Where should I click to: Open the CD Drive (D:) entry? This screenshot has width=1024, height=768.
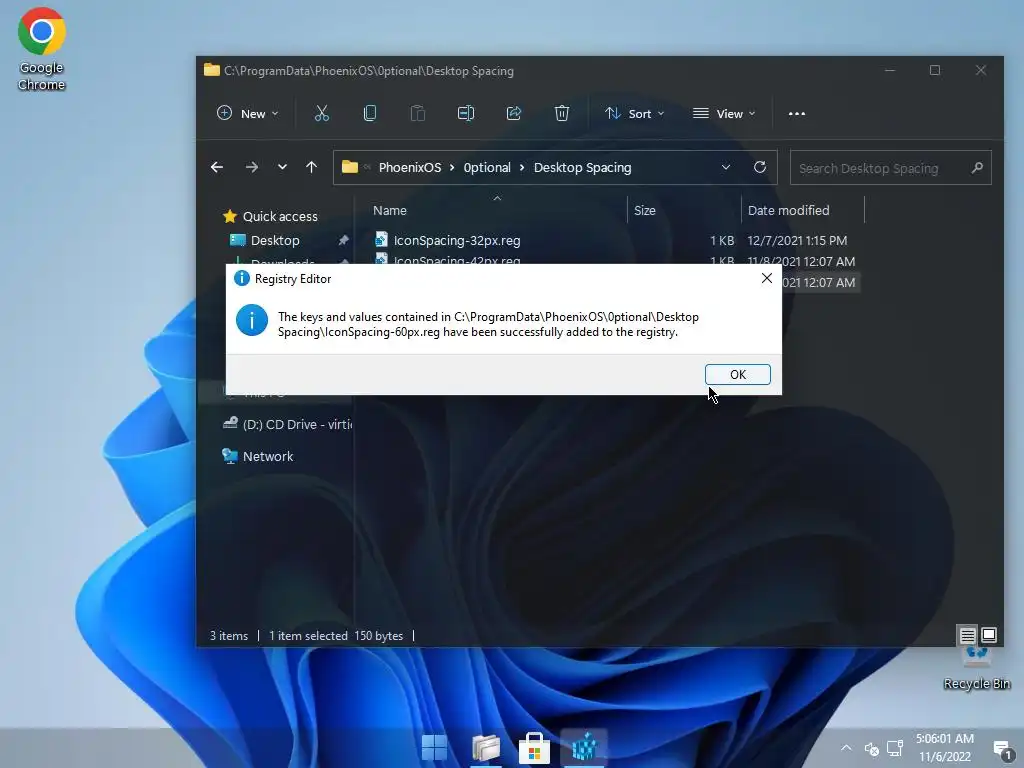coord(287,424)
